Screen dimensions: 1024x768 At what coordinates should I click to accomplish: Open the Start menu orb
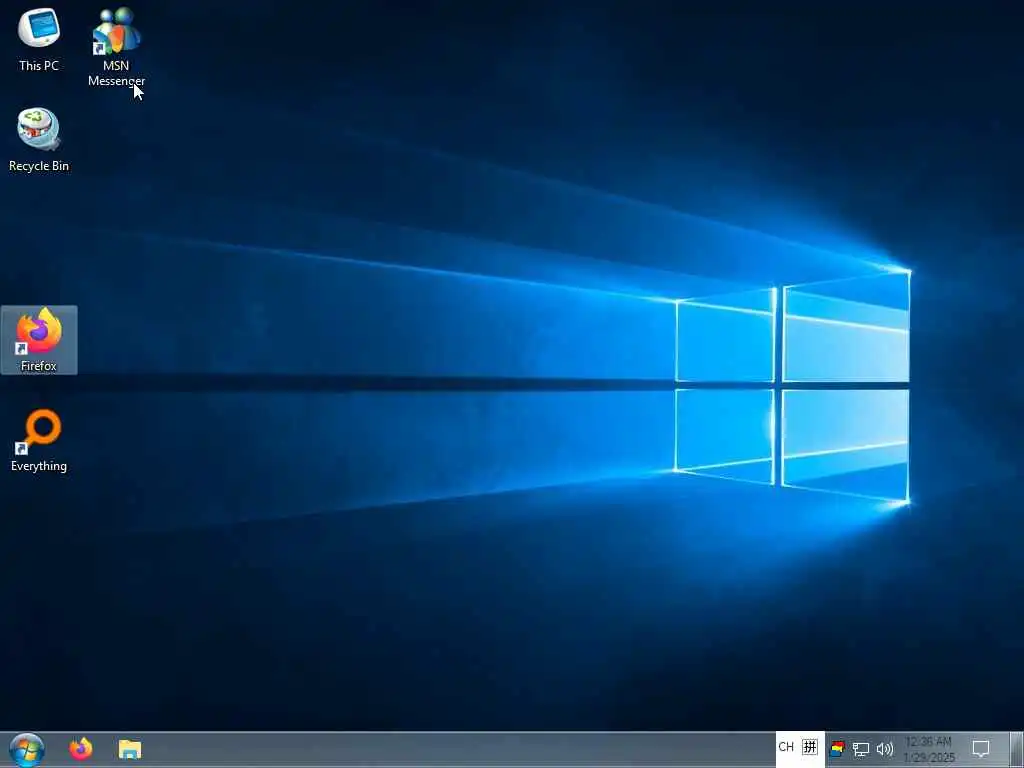click(x=27, y=749)
